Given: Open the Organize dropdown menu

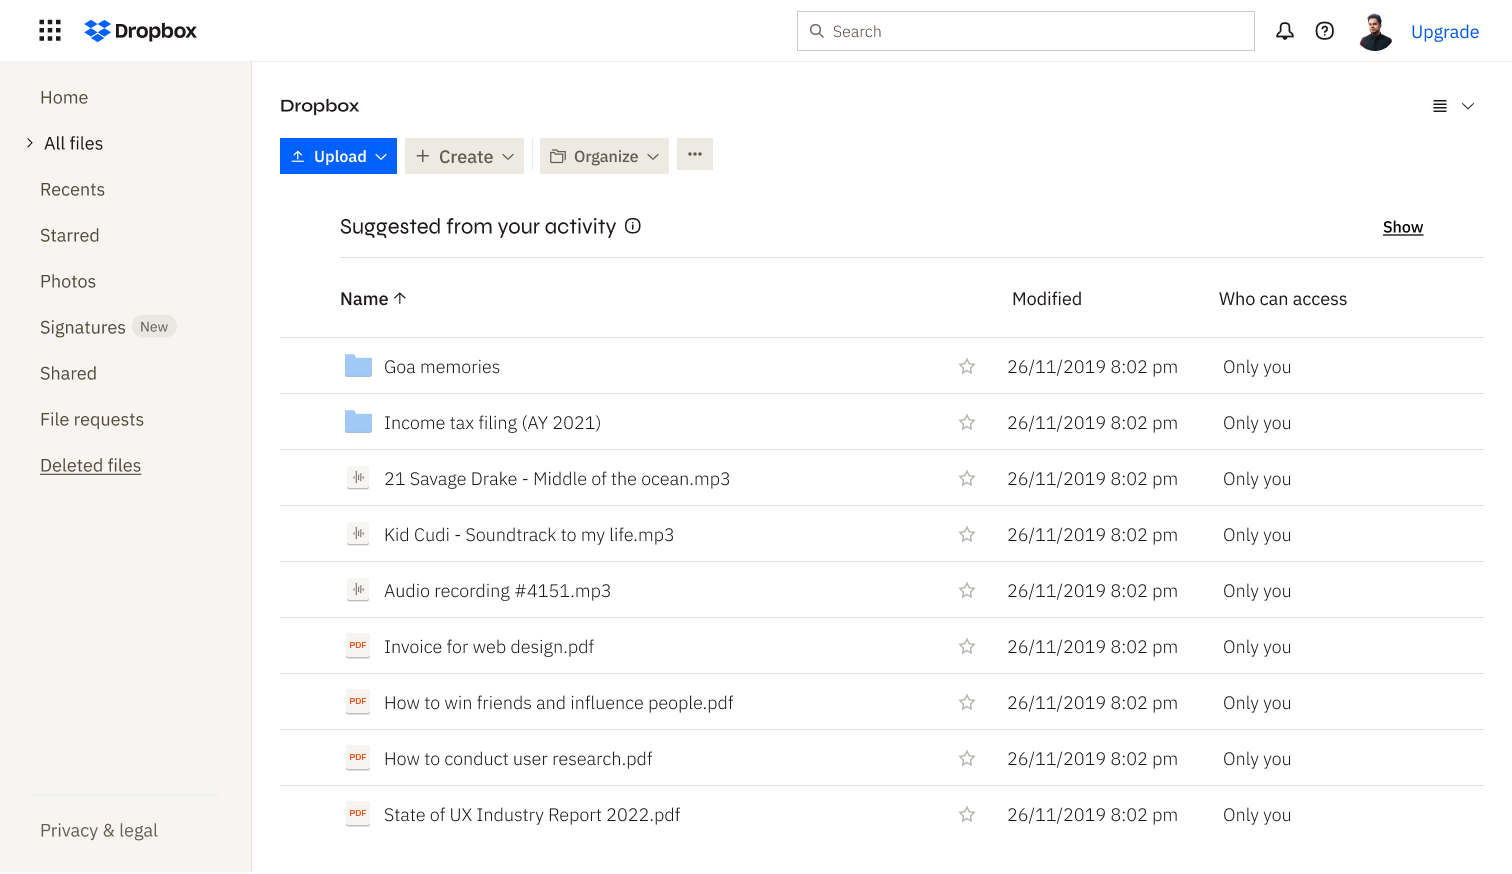Looking at the screenshot, I should click(604, 156).
